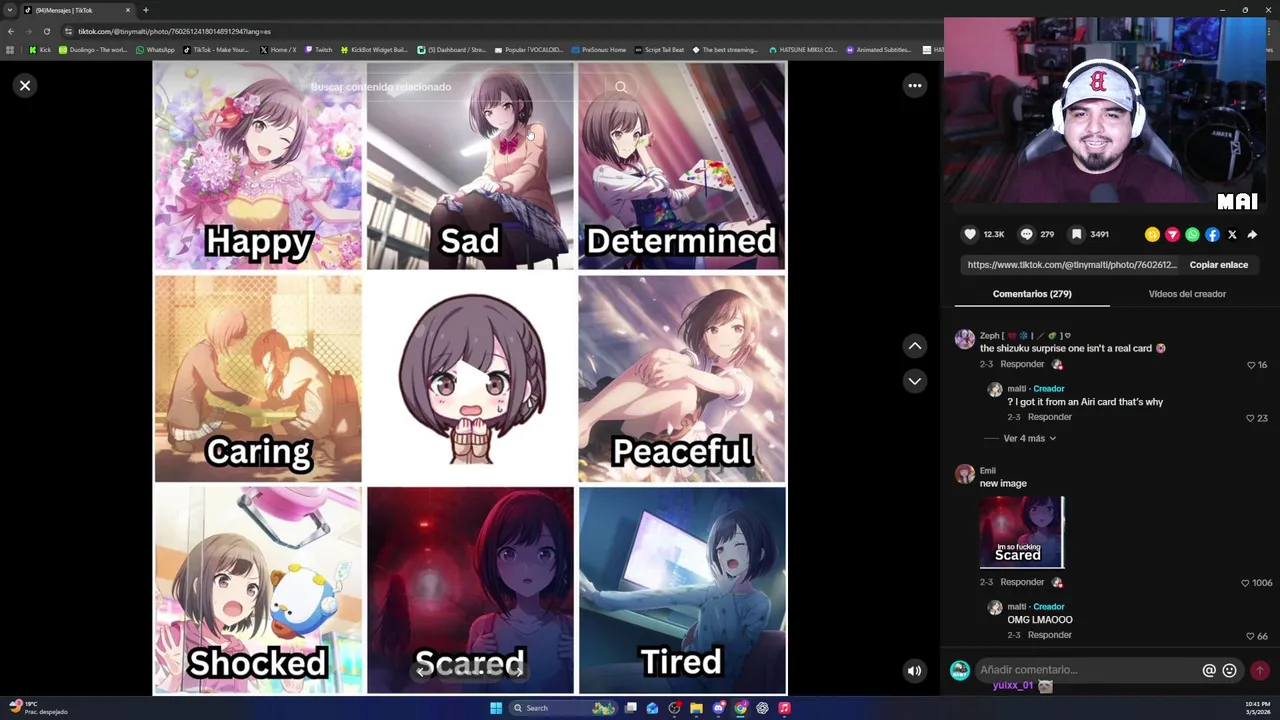Click the red post comment arrow
This screenshot has height=720, width=1280.
tap(1260, 670)
